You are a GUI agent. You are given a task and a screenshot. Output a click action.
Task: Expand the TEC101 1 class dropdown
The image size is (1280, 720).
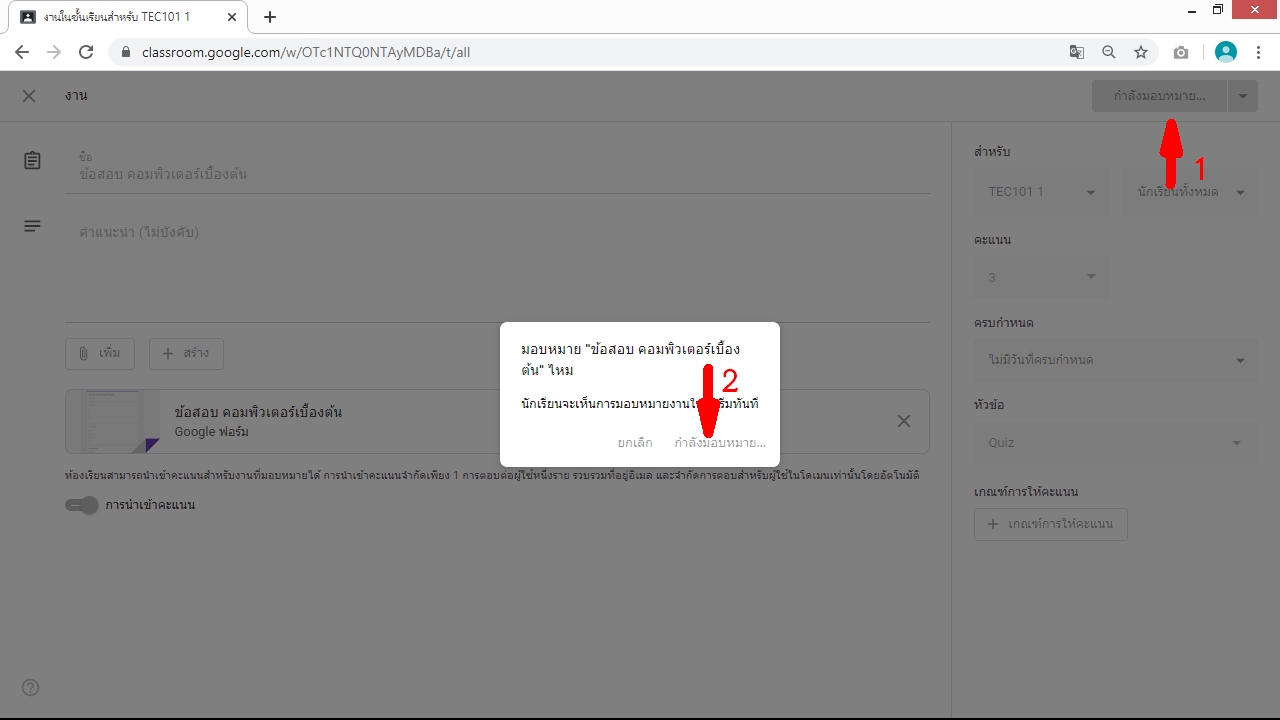coord(1041,192)
